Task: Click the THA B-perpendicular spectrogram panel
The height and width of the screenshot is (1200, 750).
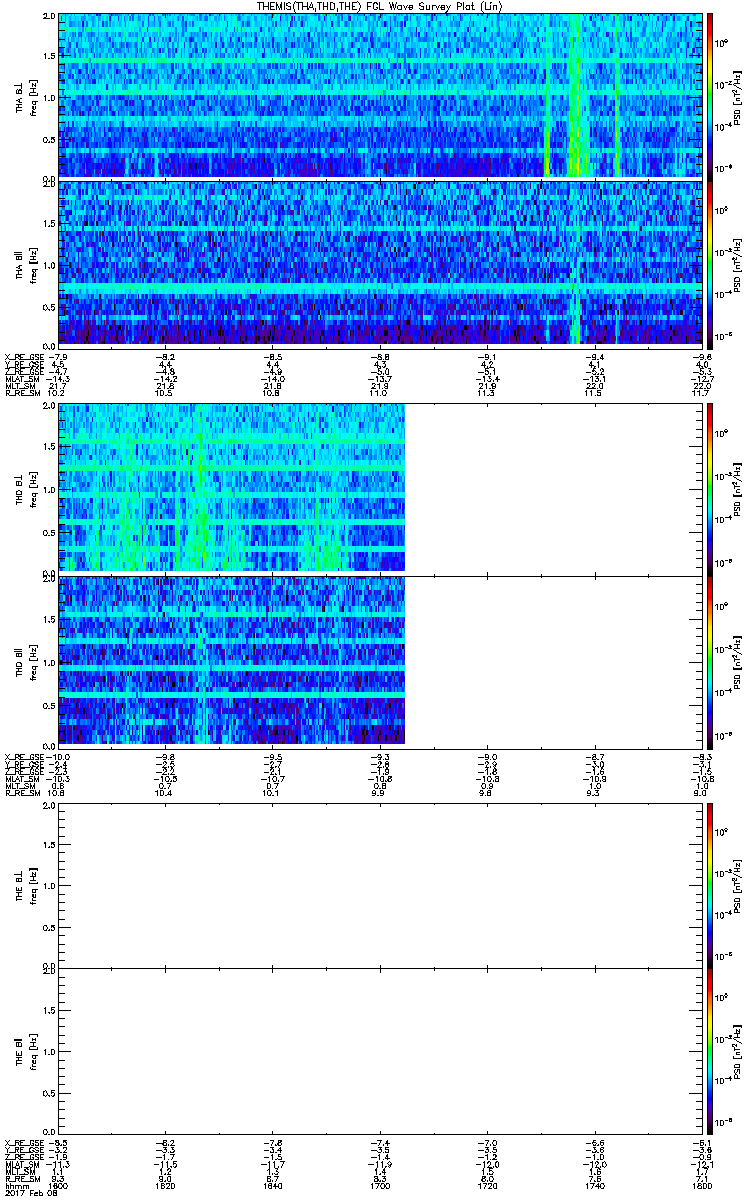Action: [379, 95]
